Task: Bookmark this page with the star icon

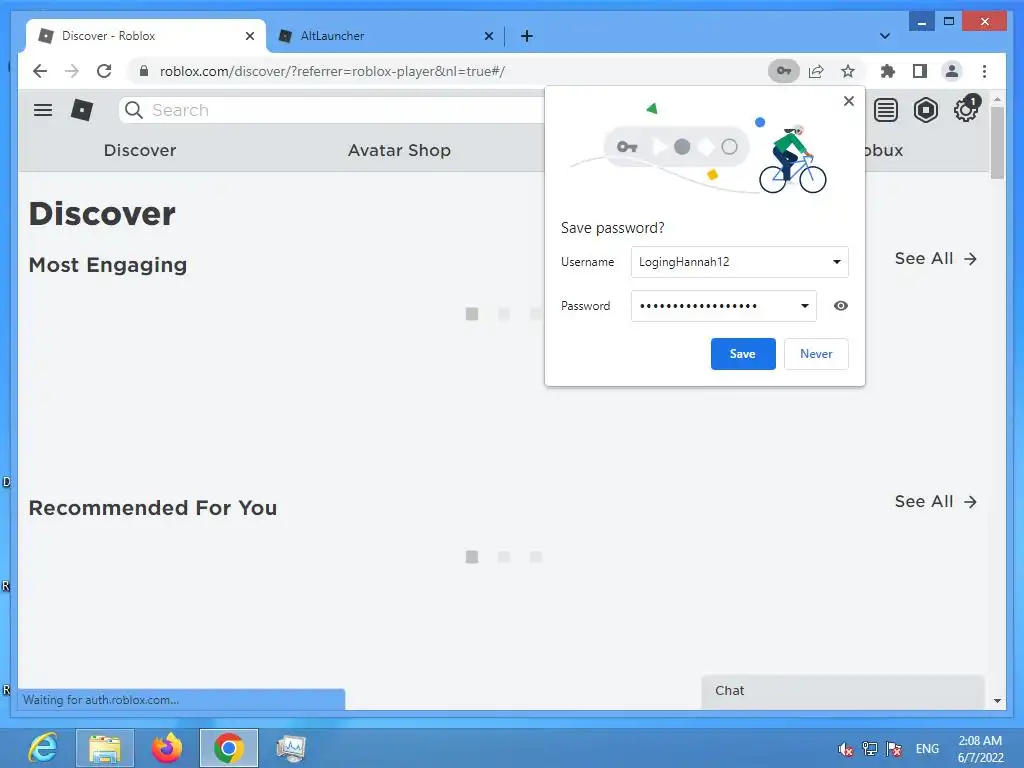Action: [848, 71]
